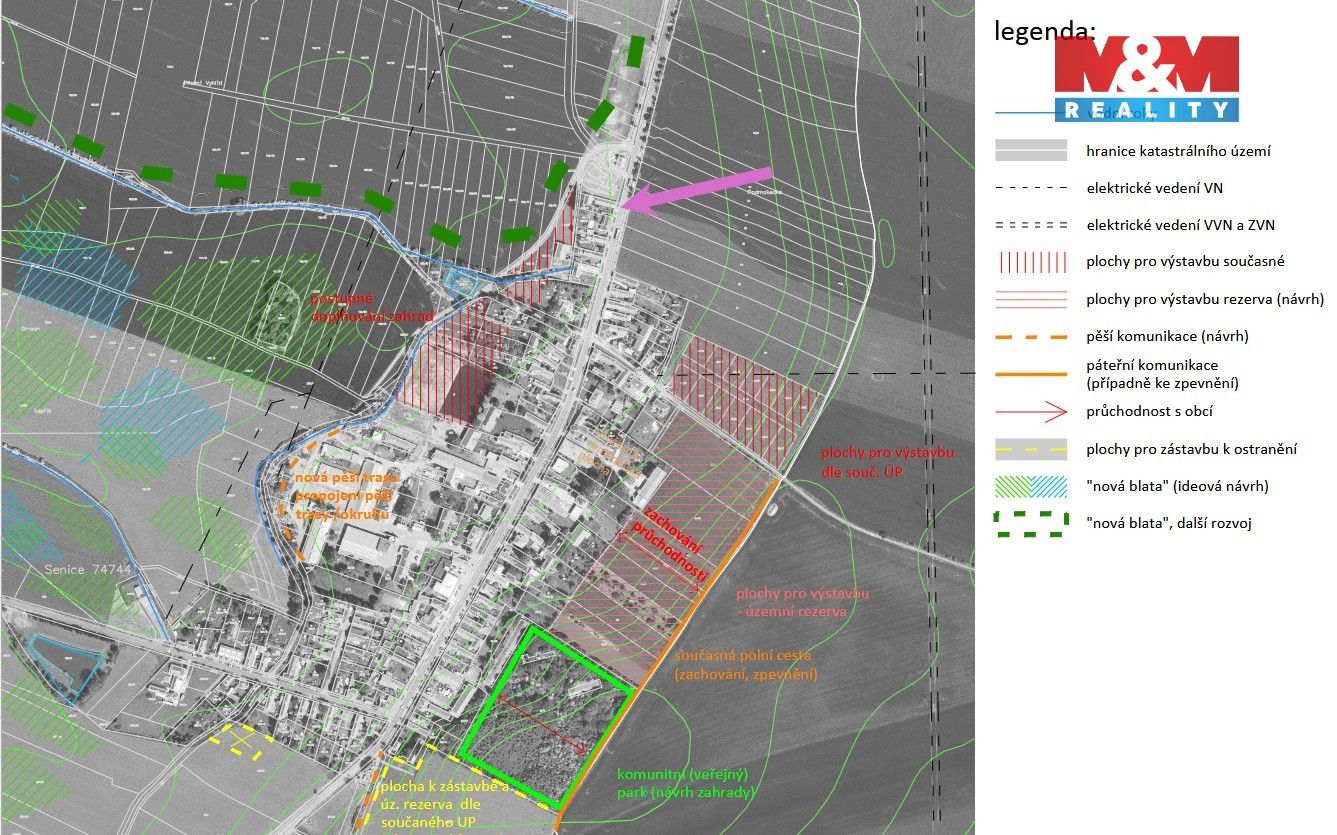Click the legend text 'elektrické vedení VN'
Viewport: 1337px width, 835px height.
(1154, 188)
